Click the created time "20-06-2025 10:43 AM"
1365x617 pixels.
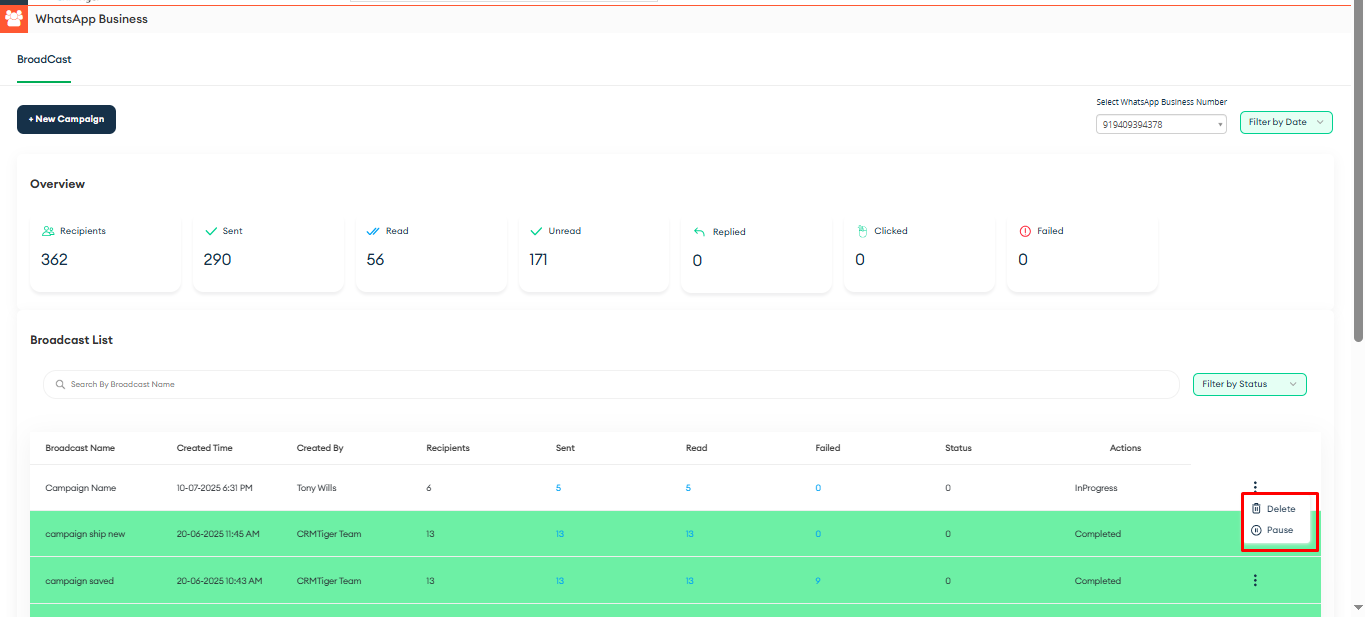(218, 581)
